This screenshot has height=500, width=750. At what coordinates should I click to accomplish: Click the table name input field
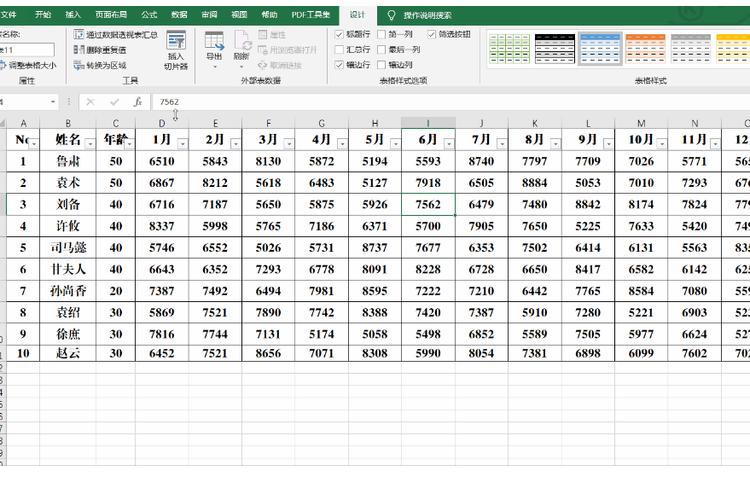(x=27, y=50)
